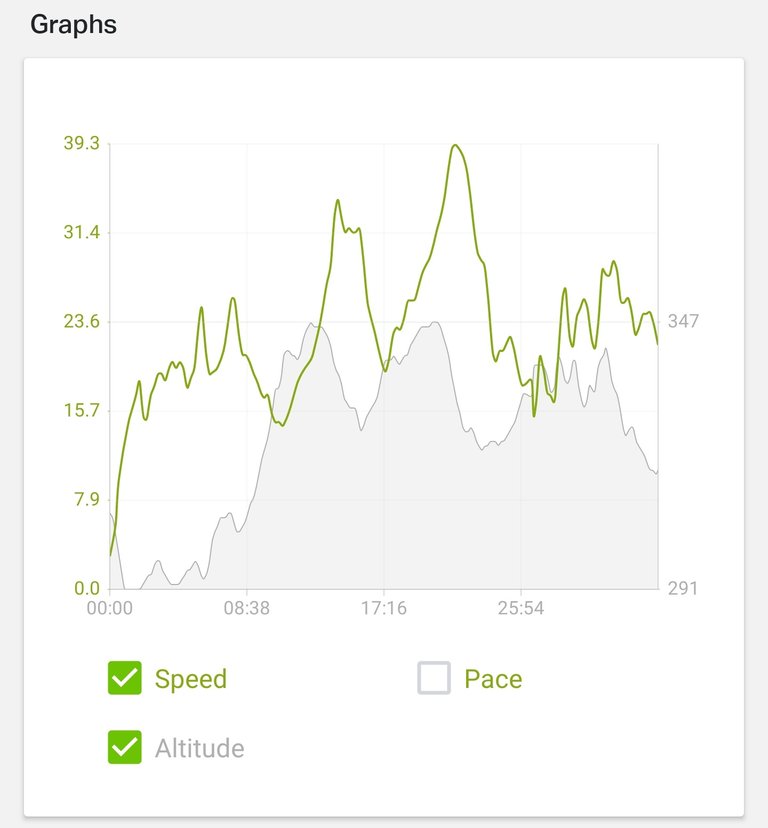Click the Graphs section heading
This screenshot has width=768, height=828.
point(73,24)
